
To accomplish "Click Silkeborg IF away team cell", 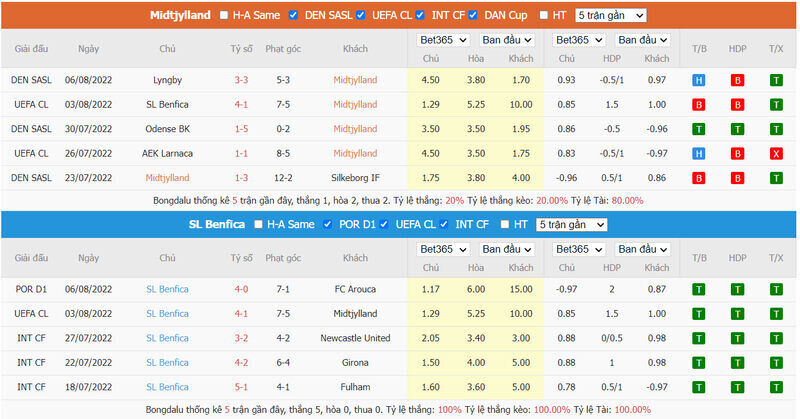I will click(x=355, y=178).
